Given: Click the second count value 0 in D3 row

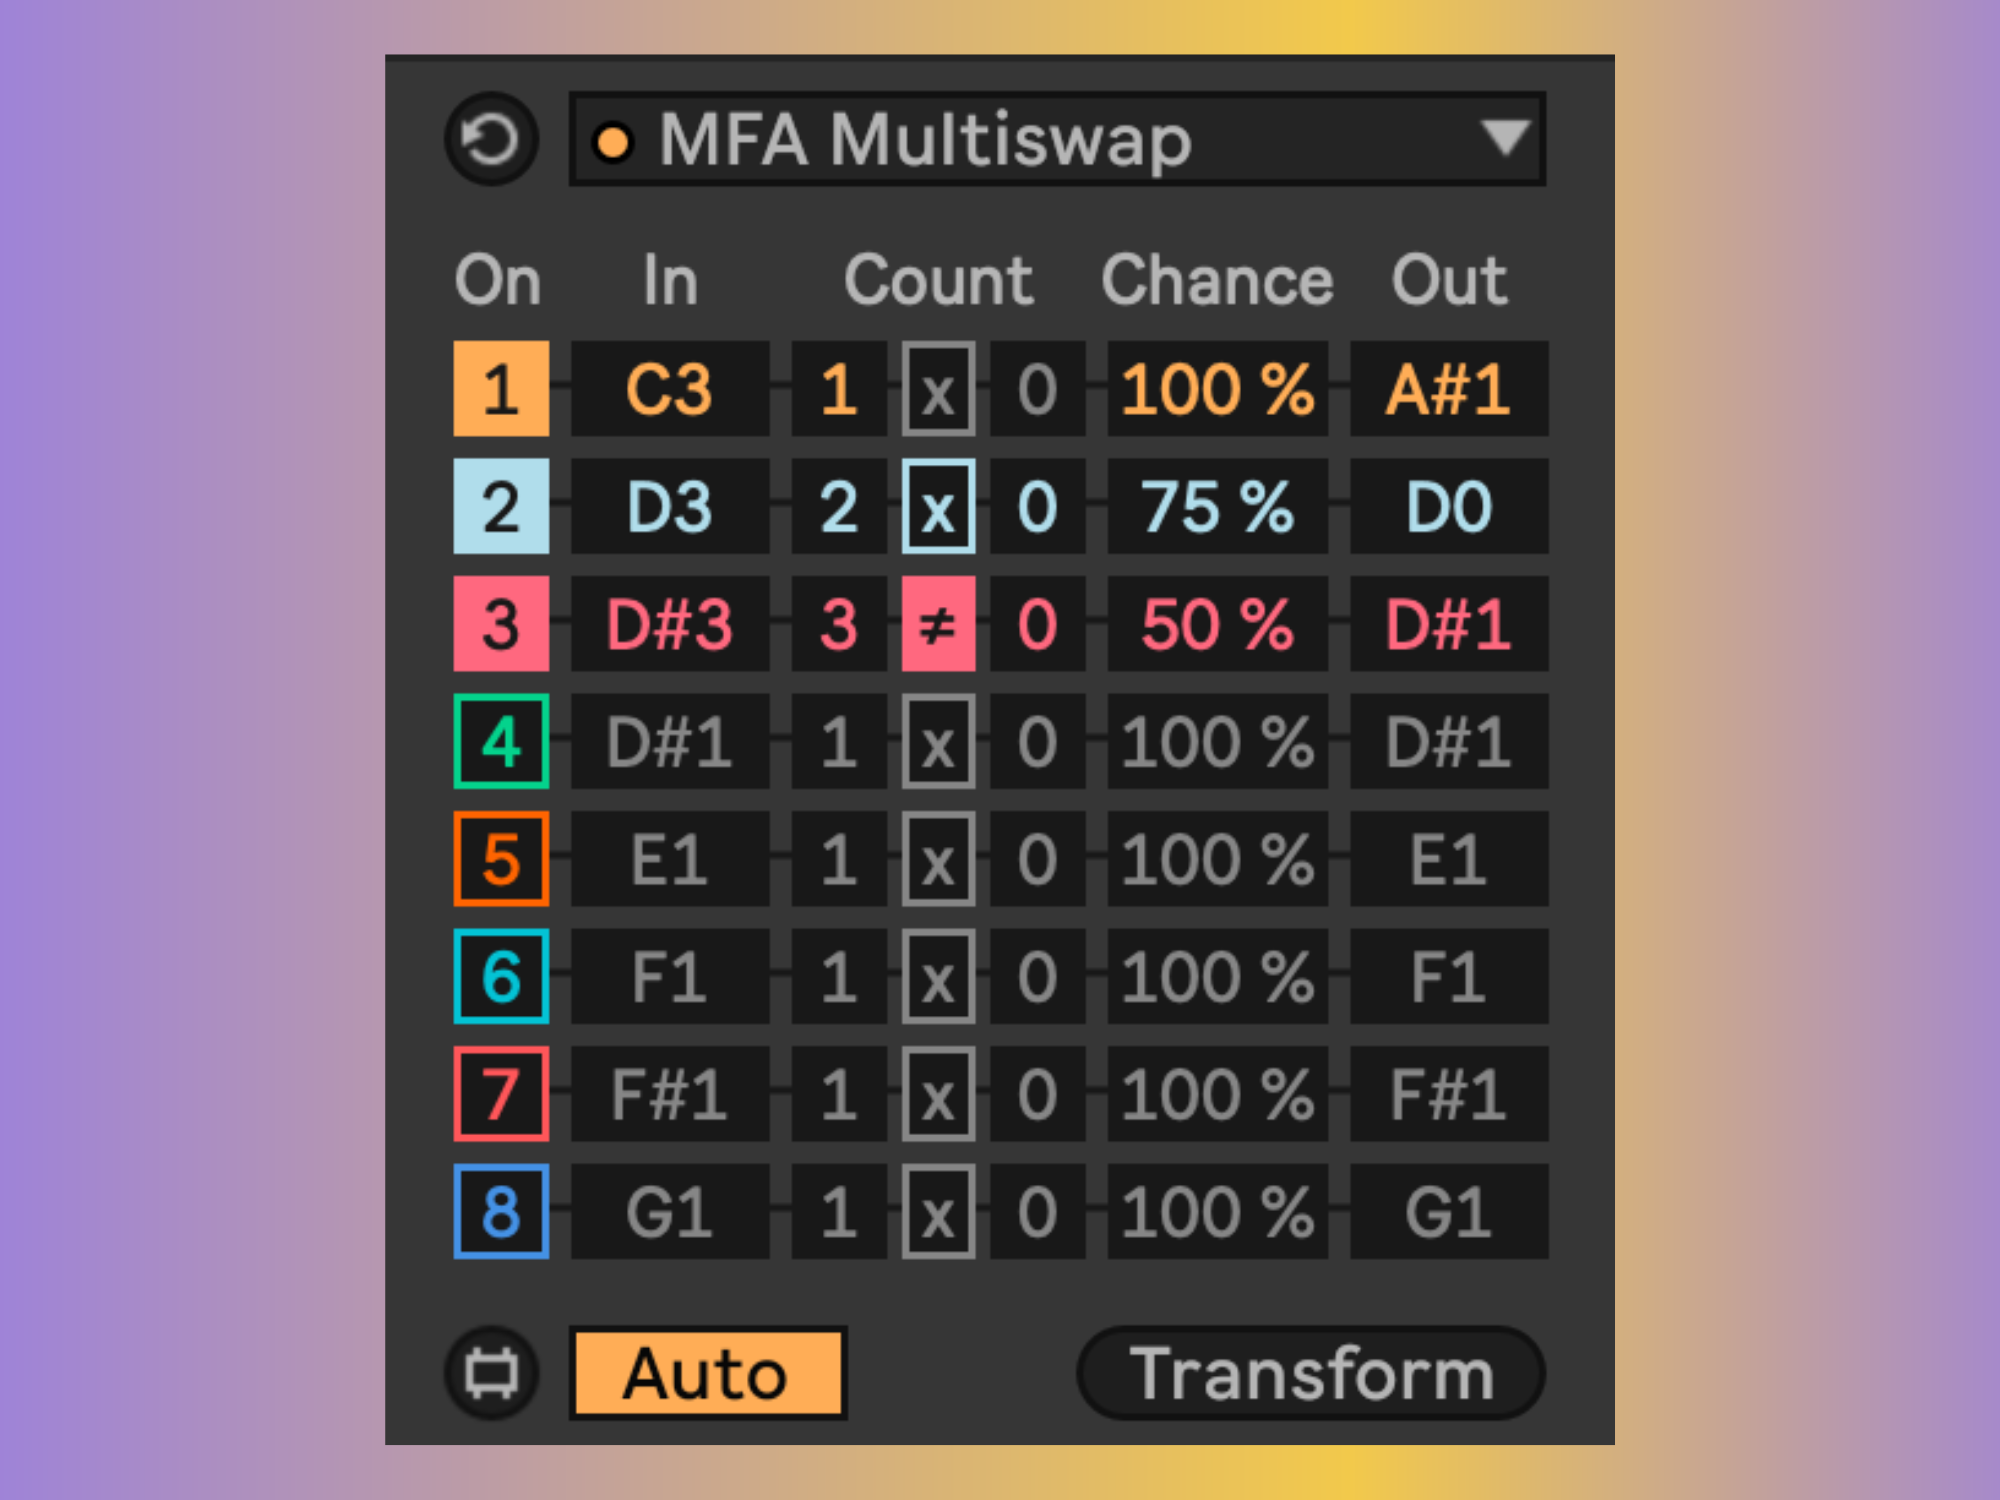Looking at the screenshot, I should (1037, 506).
